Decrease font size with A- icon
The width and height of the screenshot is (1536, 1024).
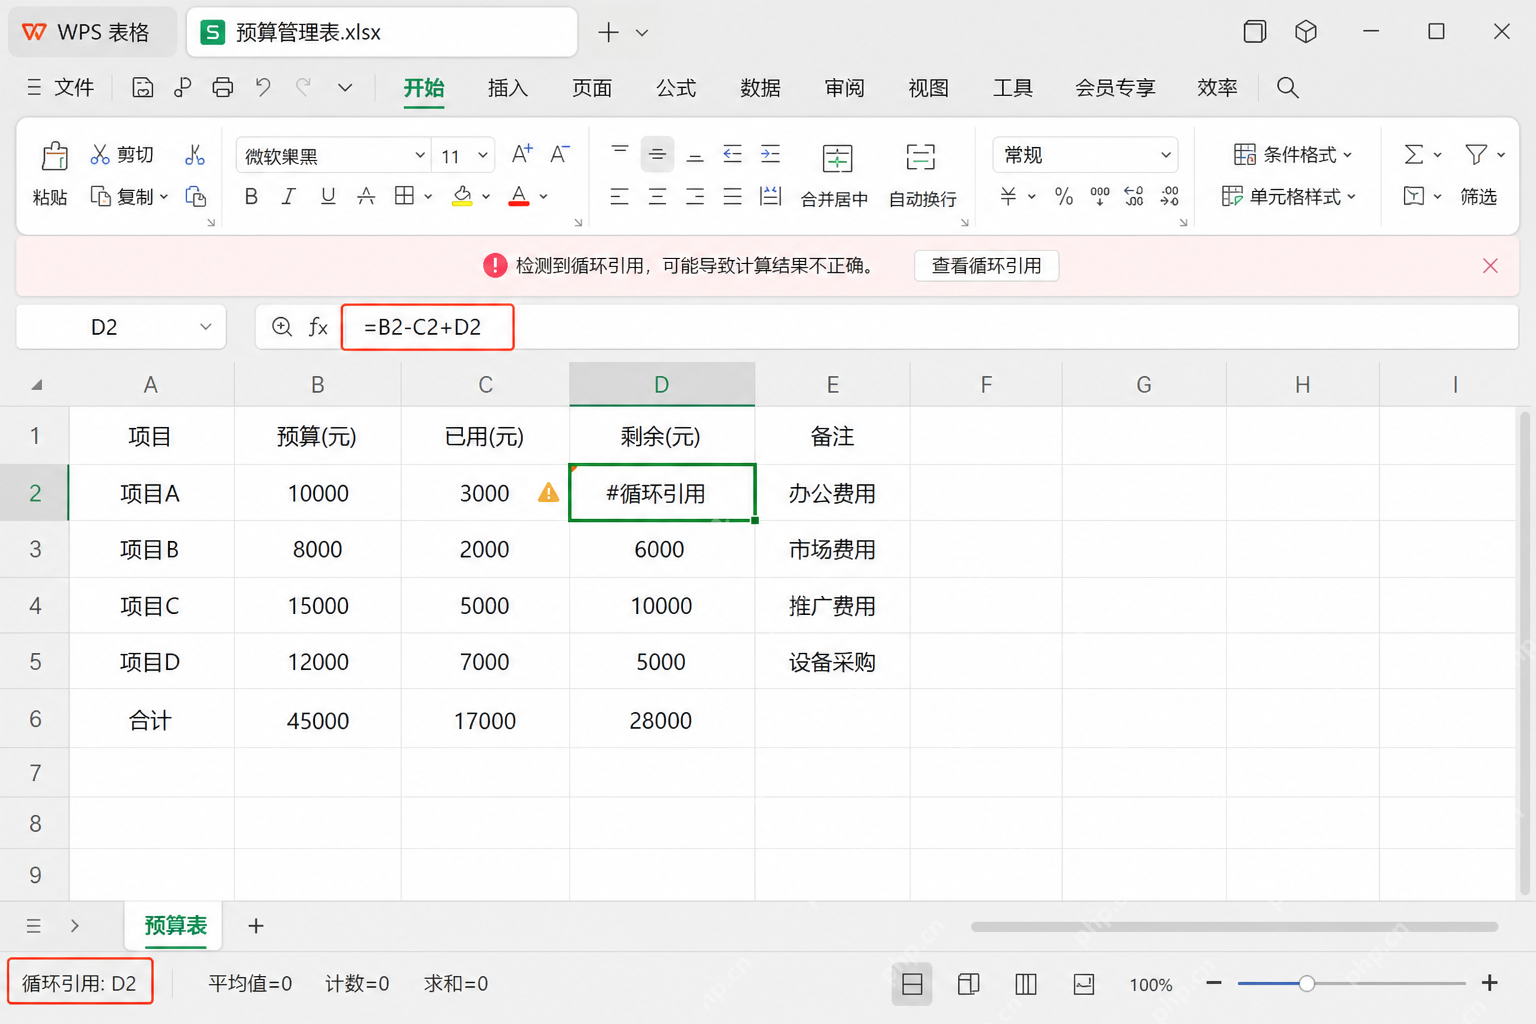[560, 154]
